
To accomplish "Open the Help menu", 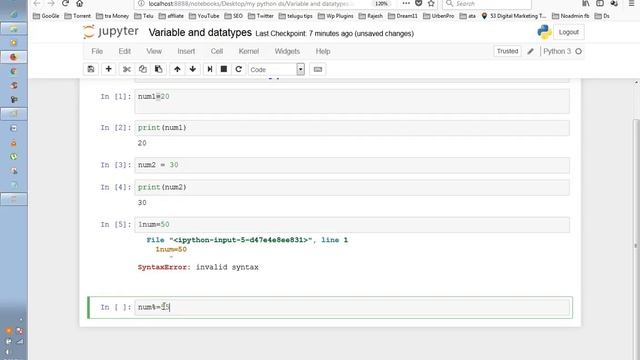I will coord(323,51).
